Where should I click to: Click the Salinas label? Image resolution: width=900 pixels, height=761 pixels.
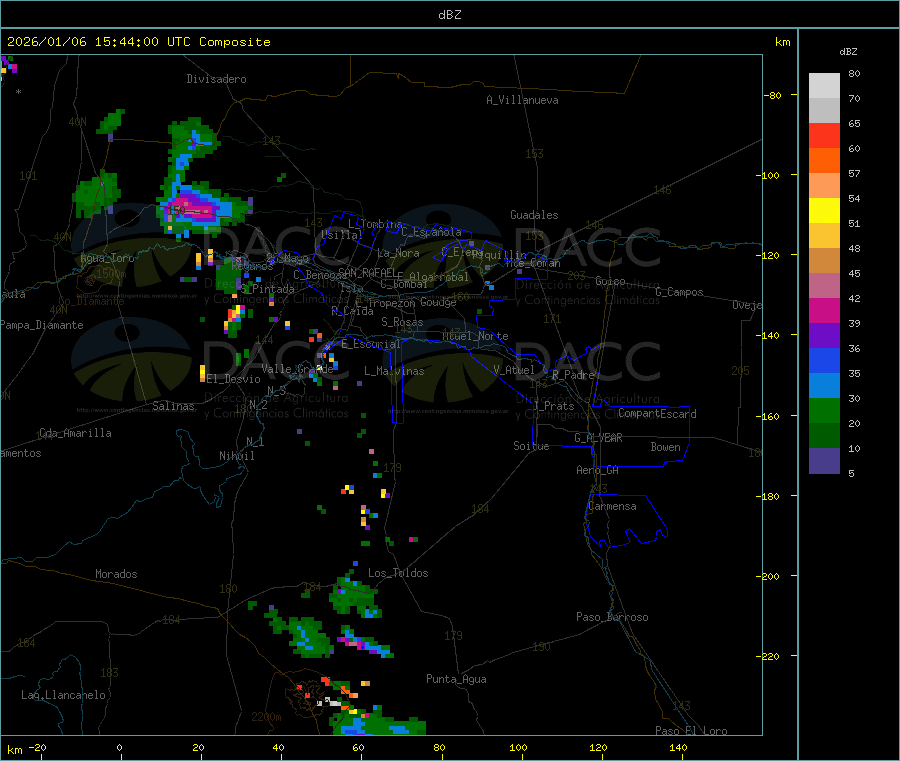(173, 406)
